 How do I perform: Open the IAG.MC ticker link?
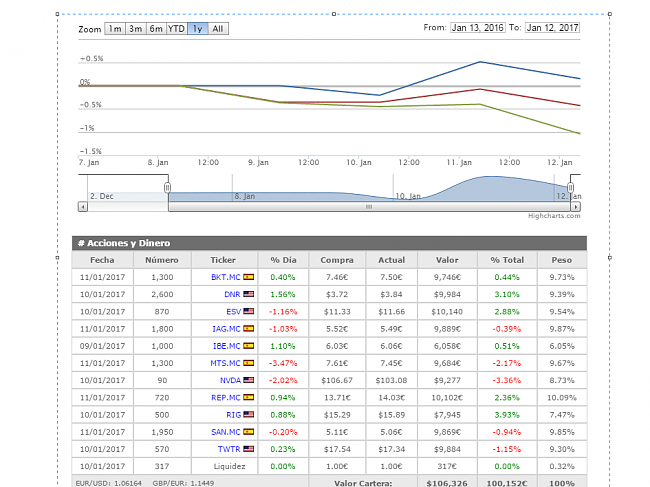(x=226, y=329)
